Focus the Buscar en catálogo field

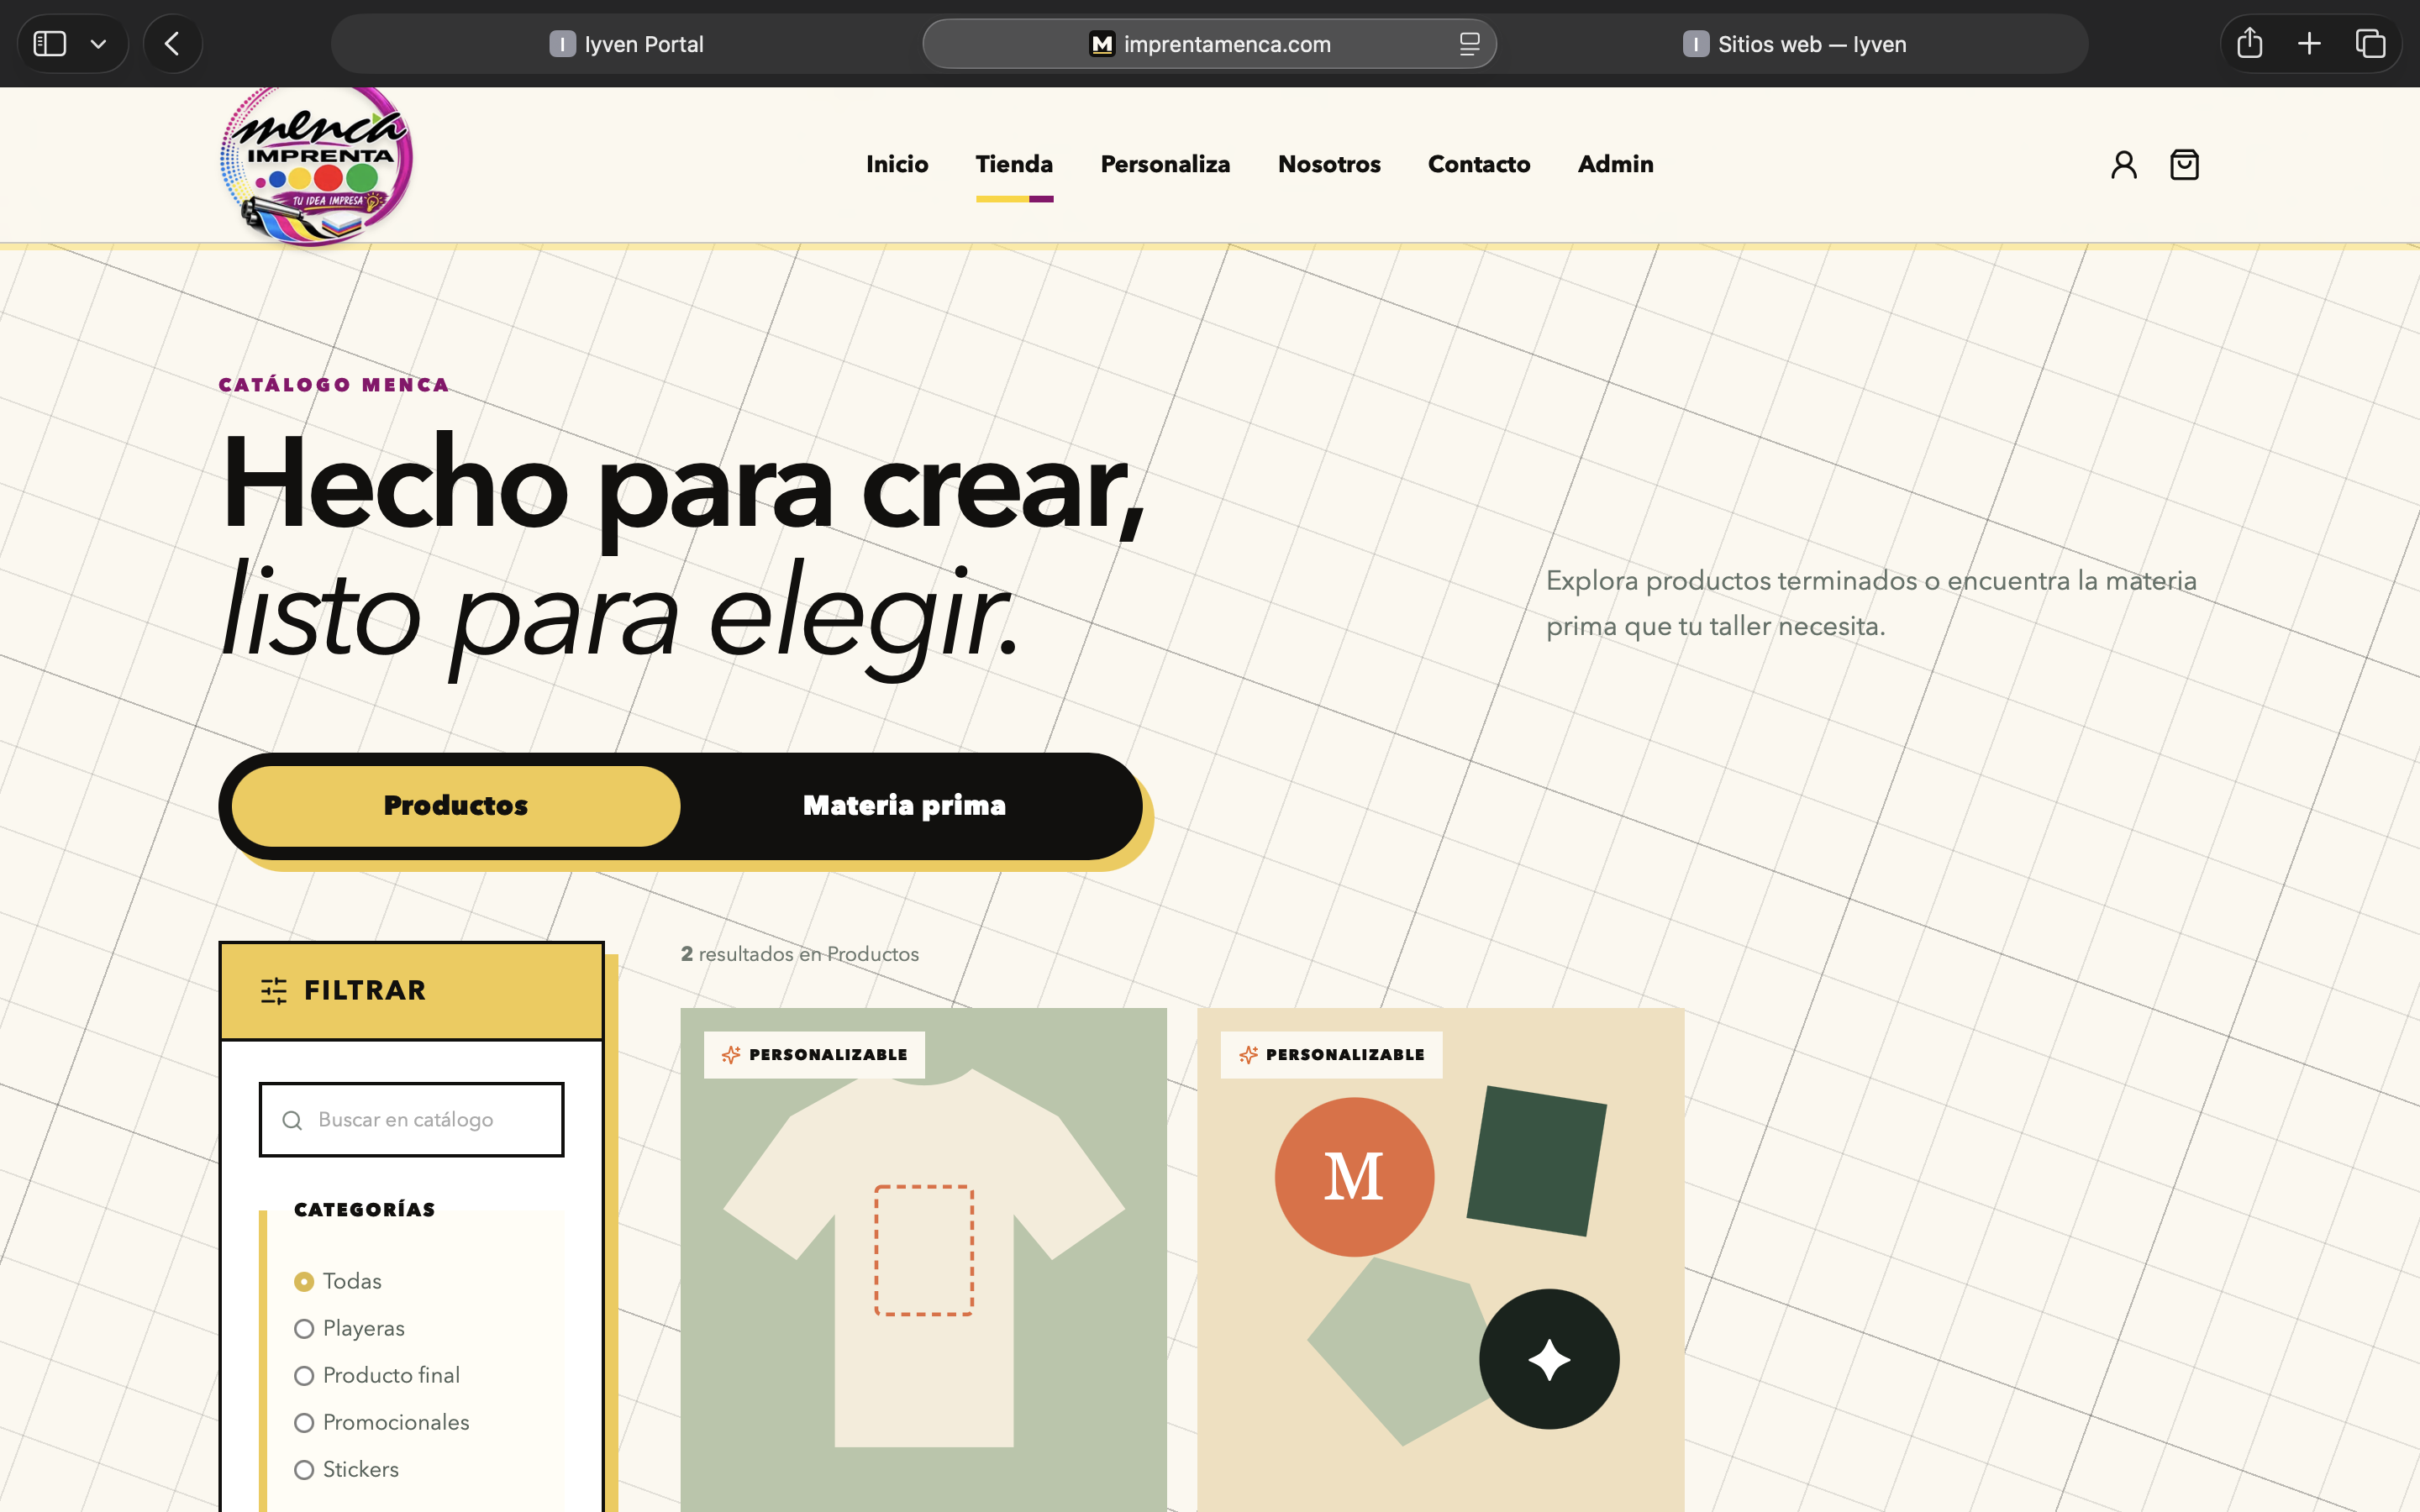(x=412, y=1120)
